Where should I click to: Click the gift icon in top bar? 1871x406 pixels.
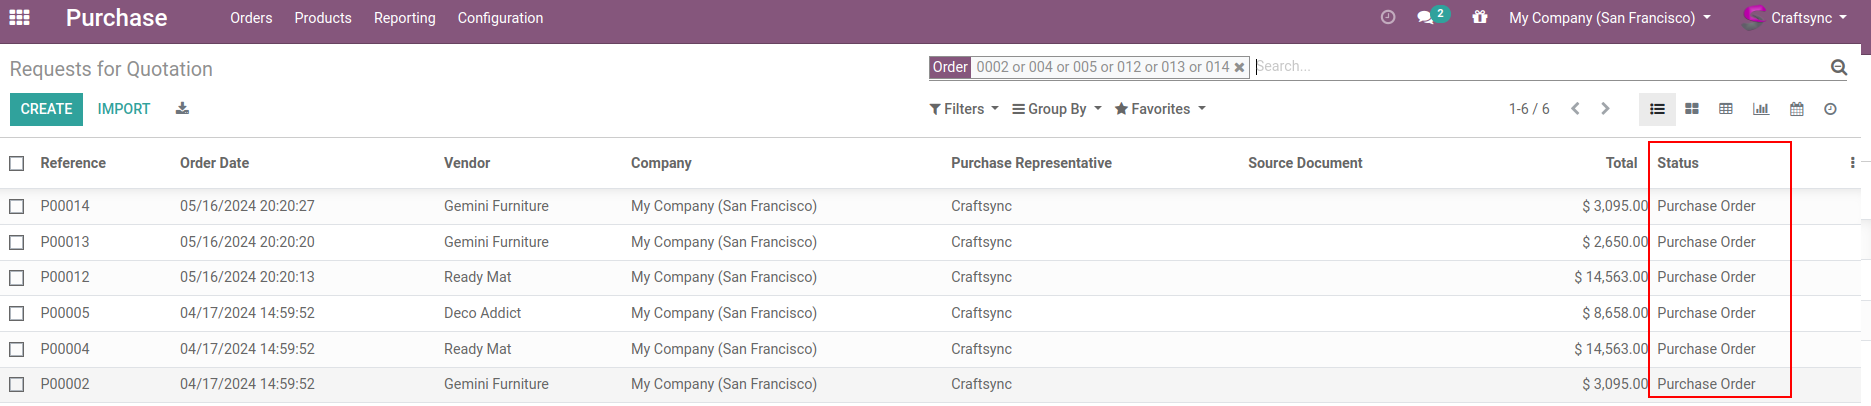pyautogui.click(x=1480, y=18)
